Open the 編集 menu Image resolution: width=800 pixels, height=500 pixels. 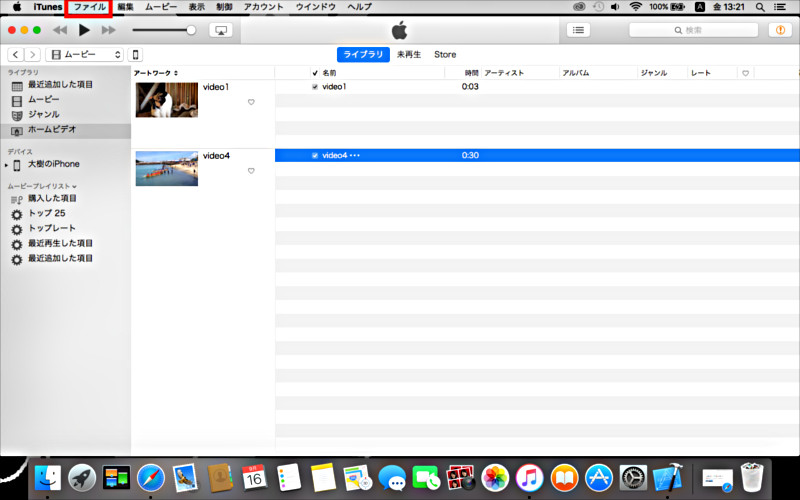(x=125, y=7)
